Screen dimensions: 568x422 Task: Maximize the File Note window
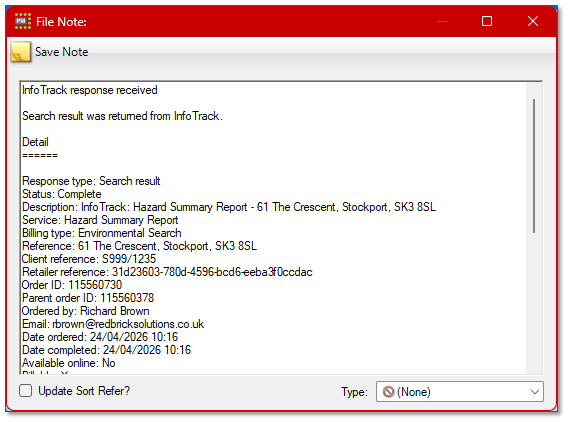[x=487, y=21]
